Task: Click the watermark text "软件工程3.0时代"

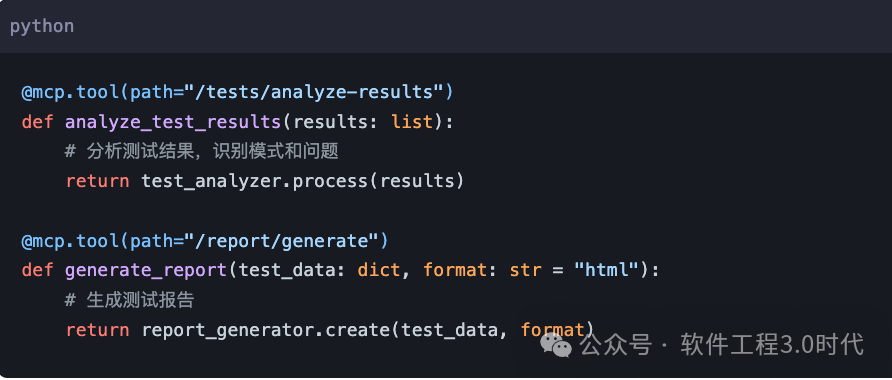Action: 772,345
